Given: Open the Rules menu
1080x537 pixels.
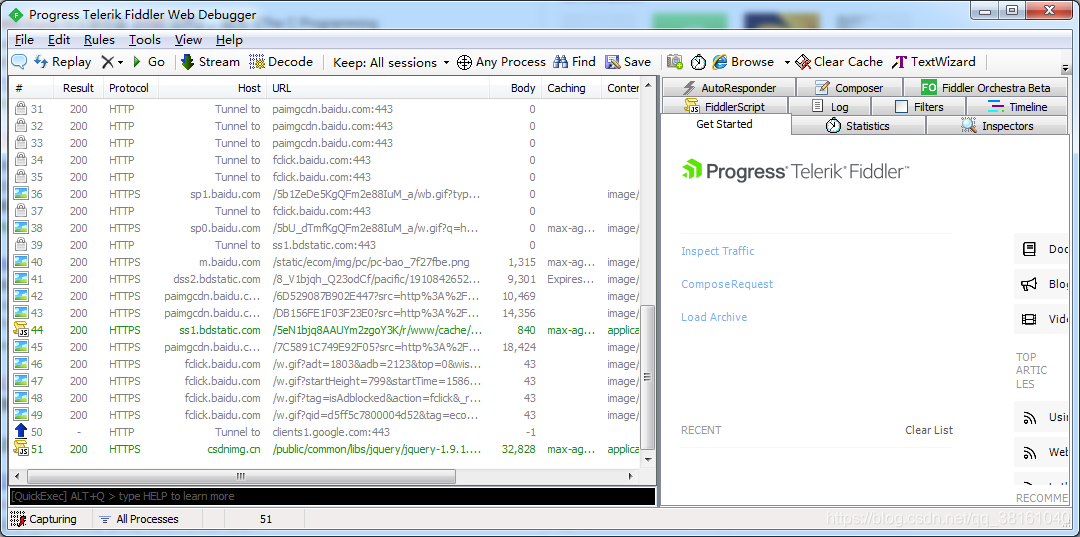Looking at the screenshot, I should tap(99, 40).
